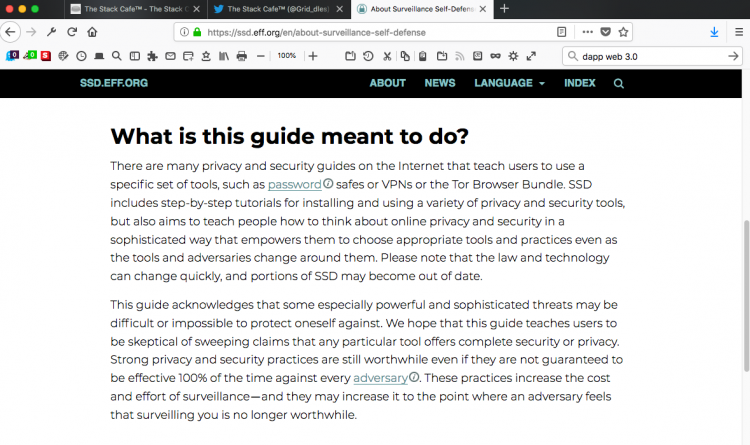Click extension icon with green 0 badge

point(30,56)
